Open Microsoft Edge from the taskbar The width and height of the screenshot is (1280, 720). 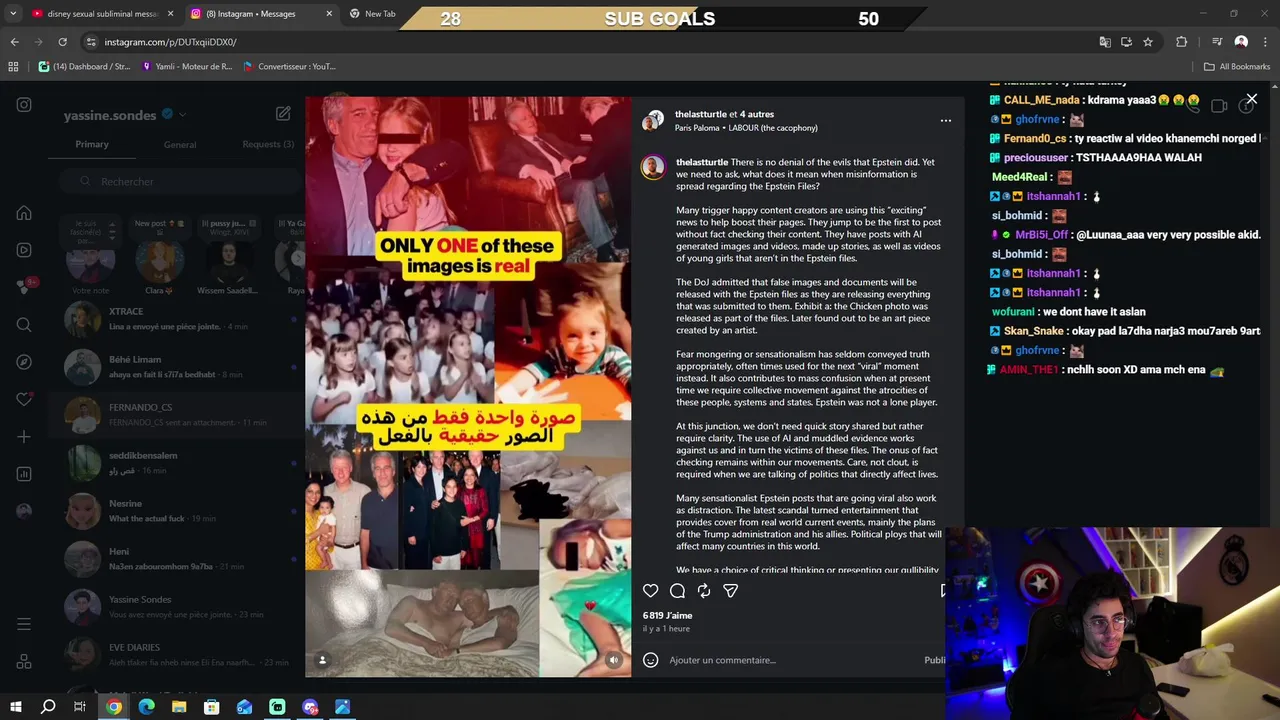pyautogui.click(x=146, y=707)
